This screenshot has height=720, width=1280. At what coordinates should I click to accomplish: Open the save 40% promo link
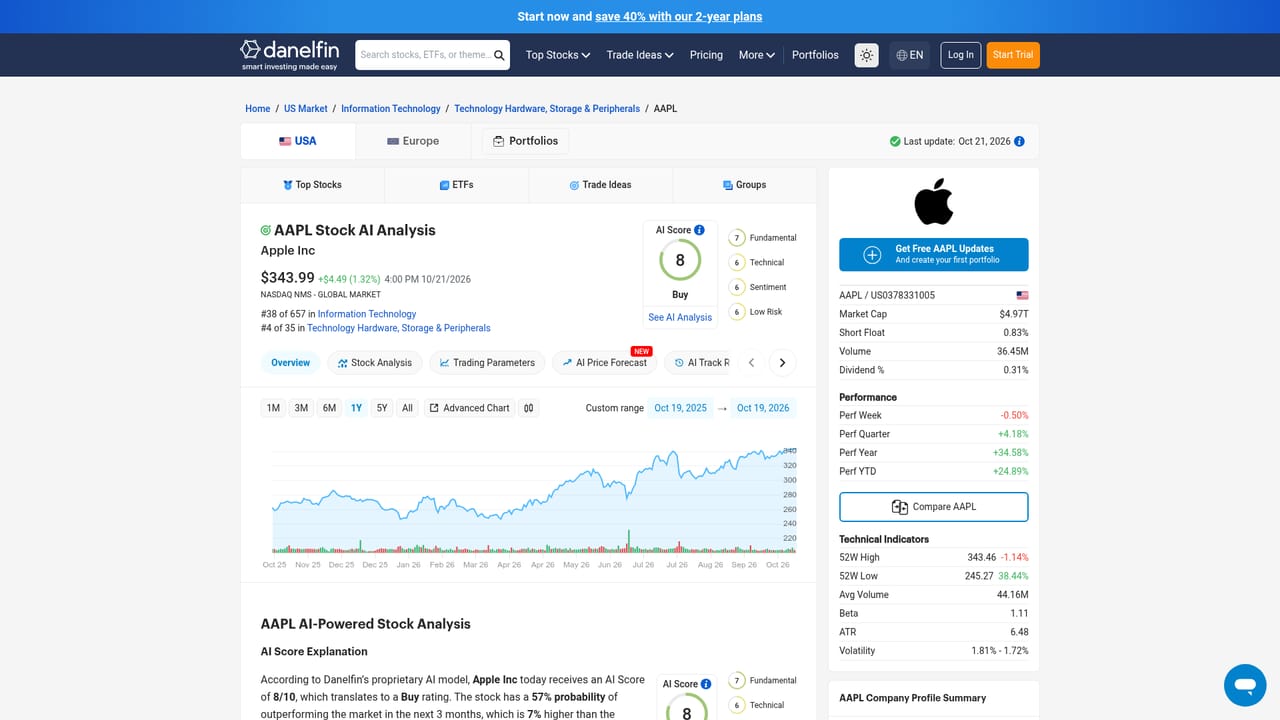click(x=679, y=16)
